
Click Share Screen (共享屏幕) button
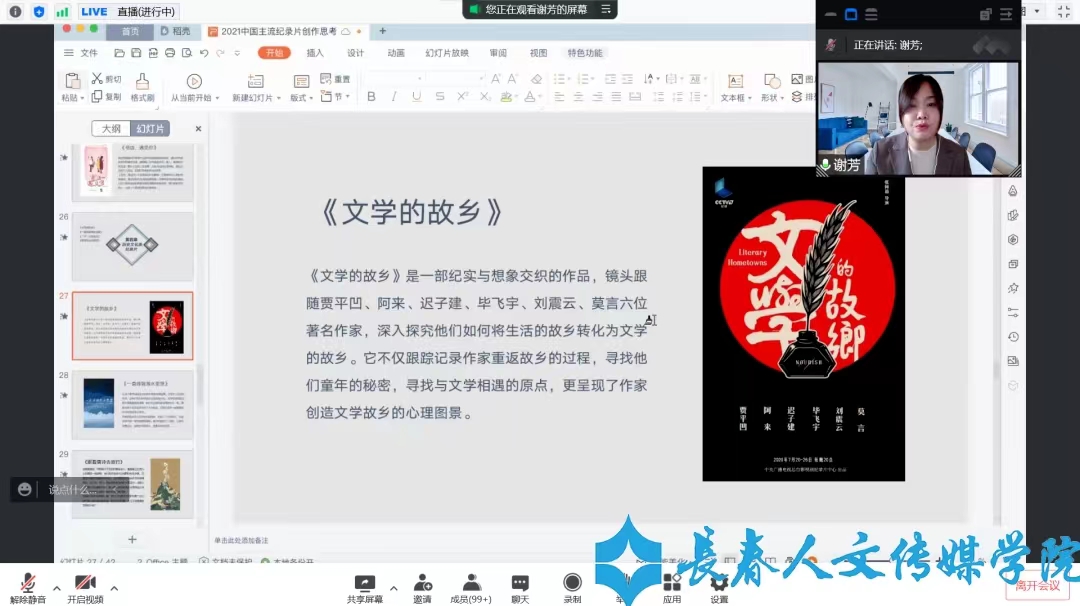click(365, 589)
